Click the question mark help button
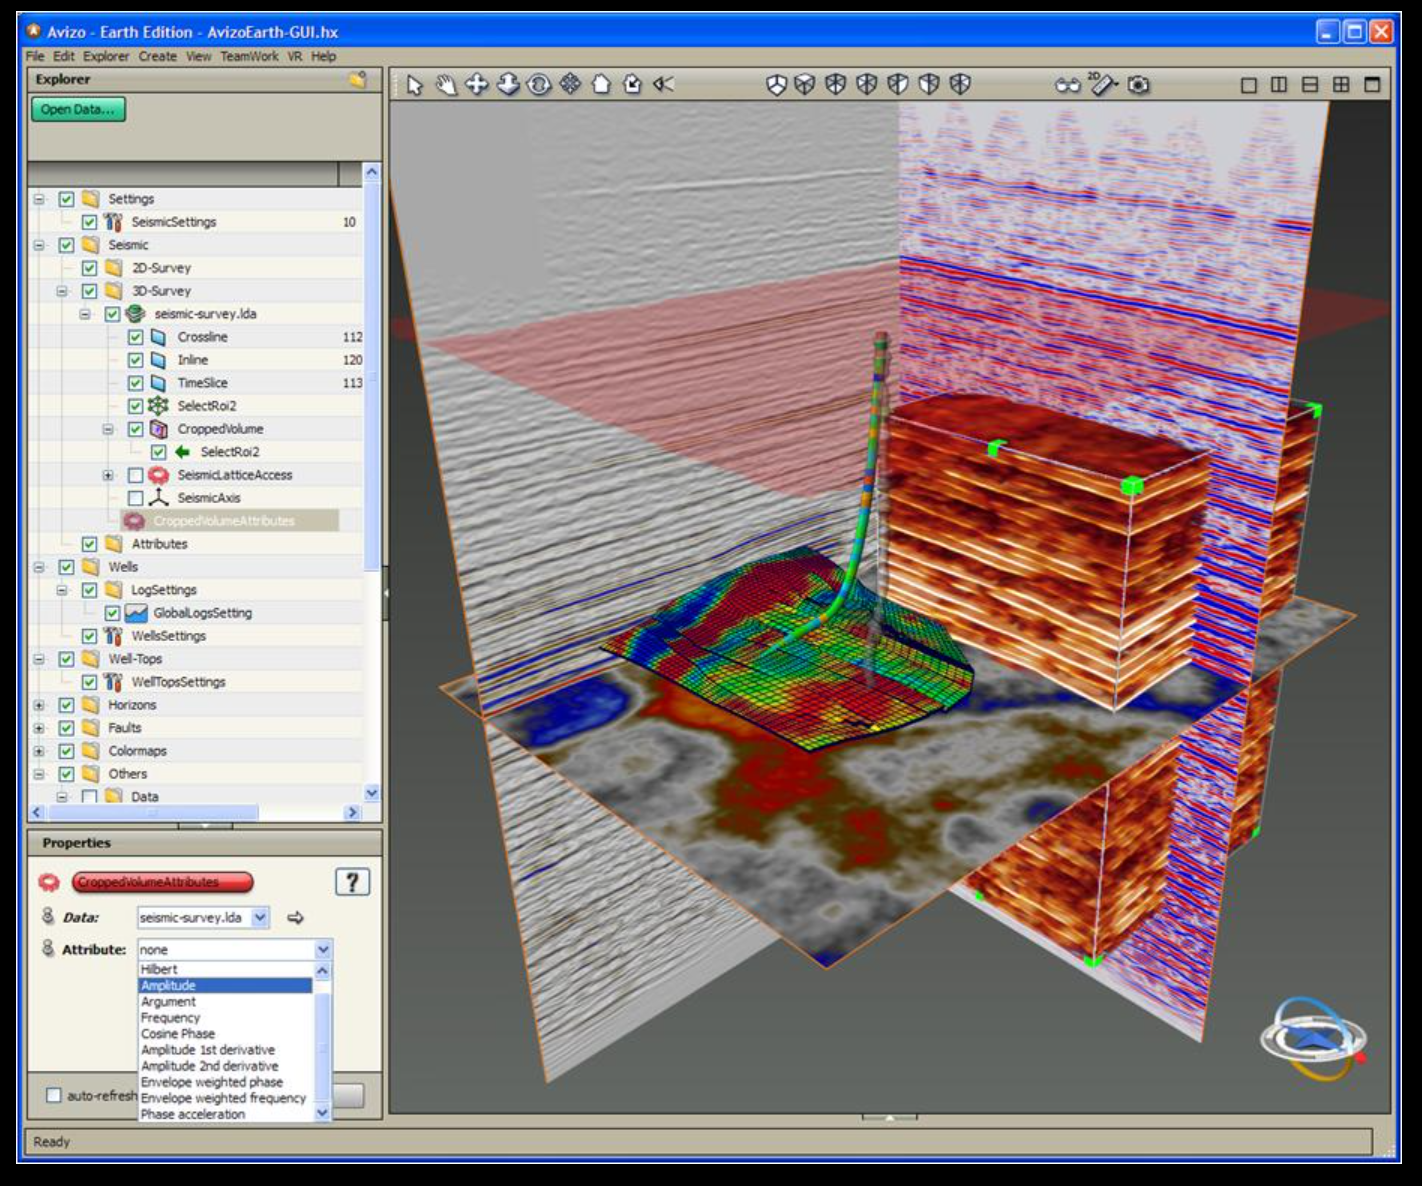The image size is (1422, 1186). click(x=351, y=882)
